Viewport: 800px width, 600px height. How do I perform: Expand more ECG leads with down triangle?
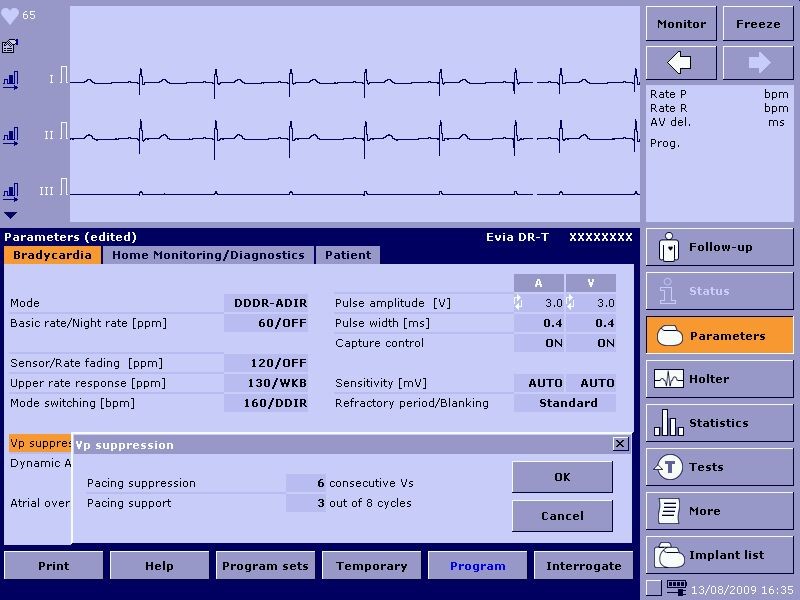tap(10, 215)
